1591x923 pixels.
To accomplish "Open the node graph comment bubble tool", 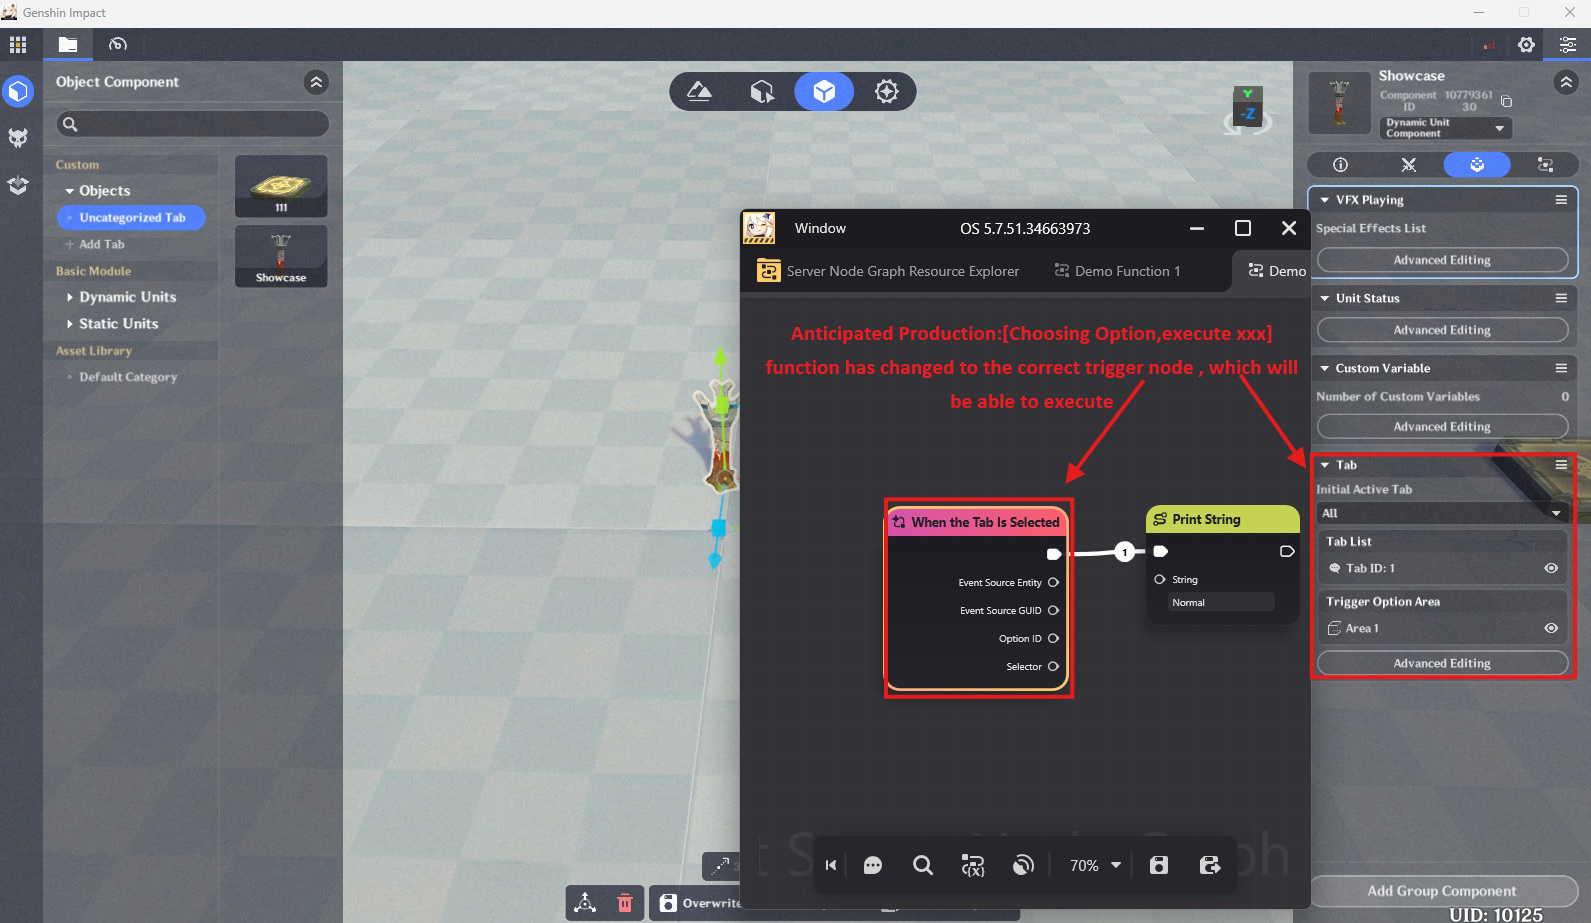I will click(x=873, y=865).
